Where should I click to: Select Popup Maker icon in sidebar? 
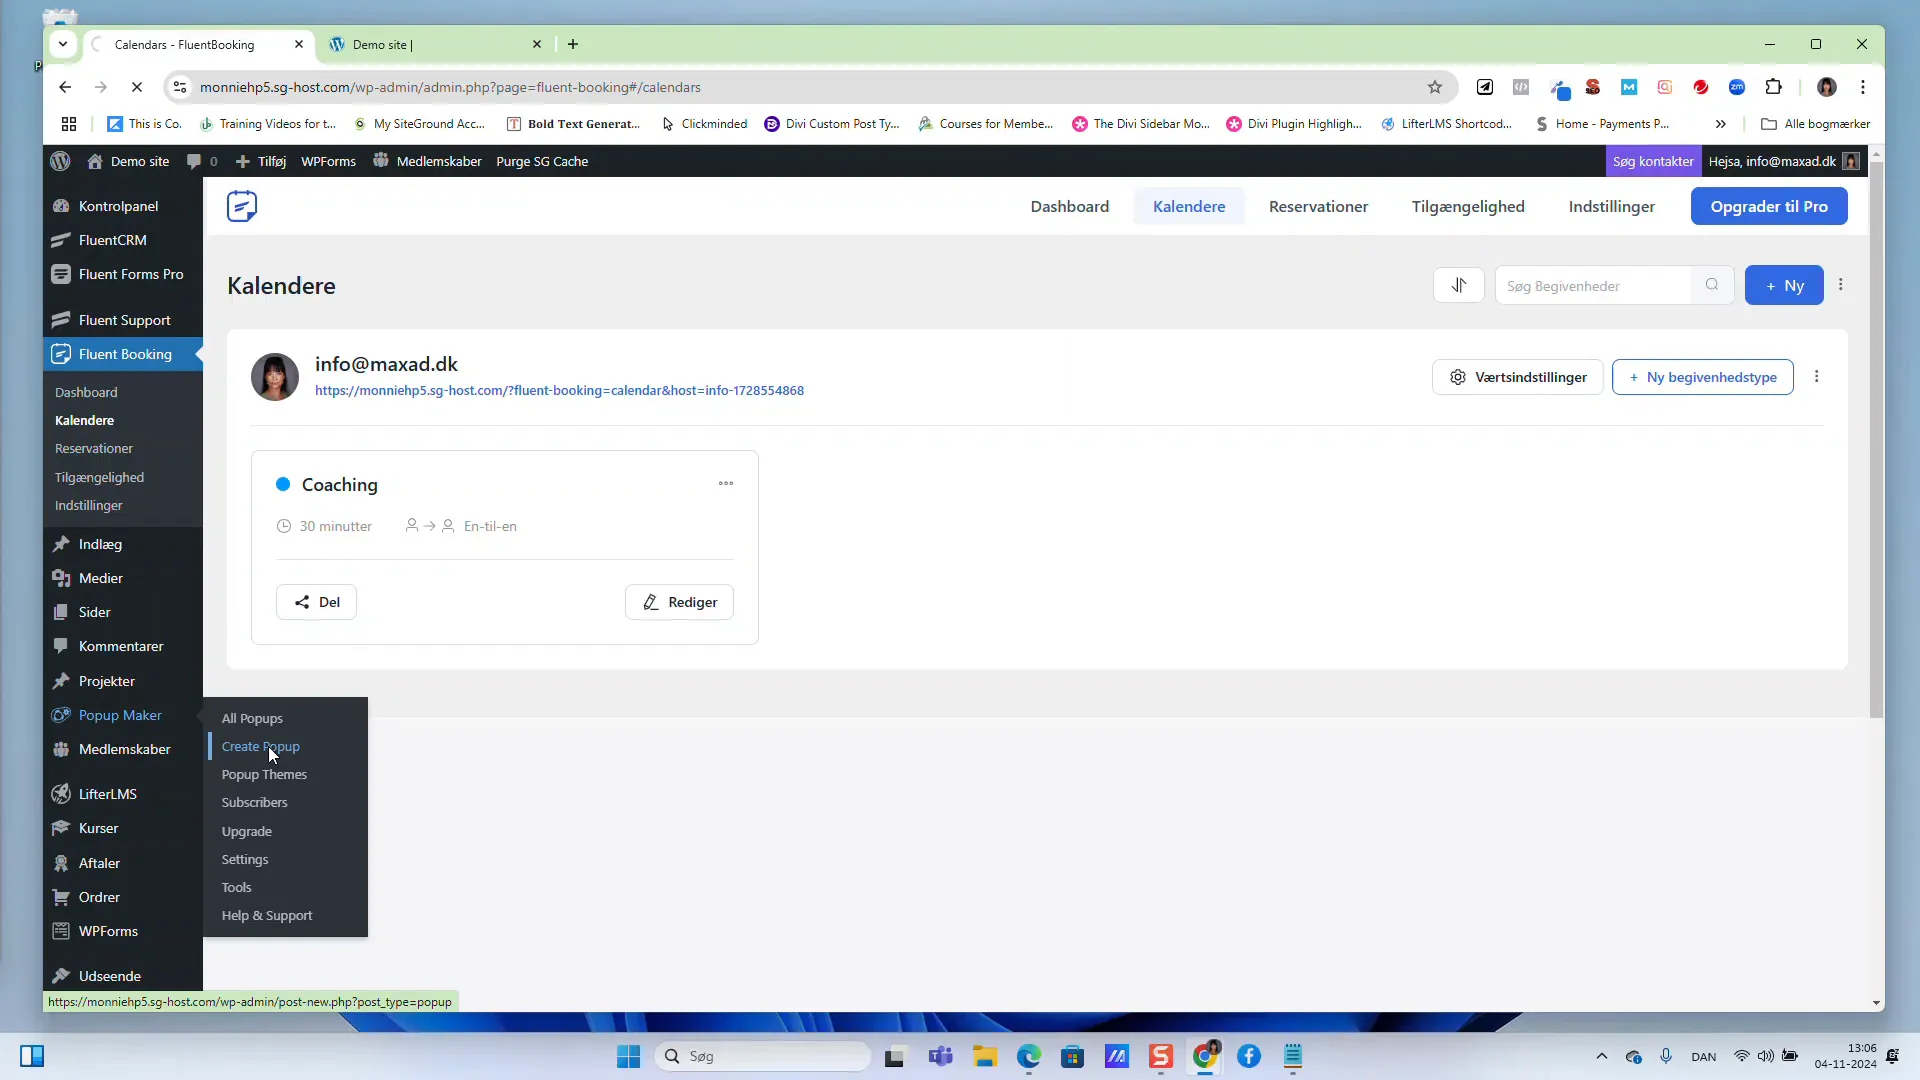point(61,715)
